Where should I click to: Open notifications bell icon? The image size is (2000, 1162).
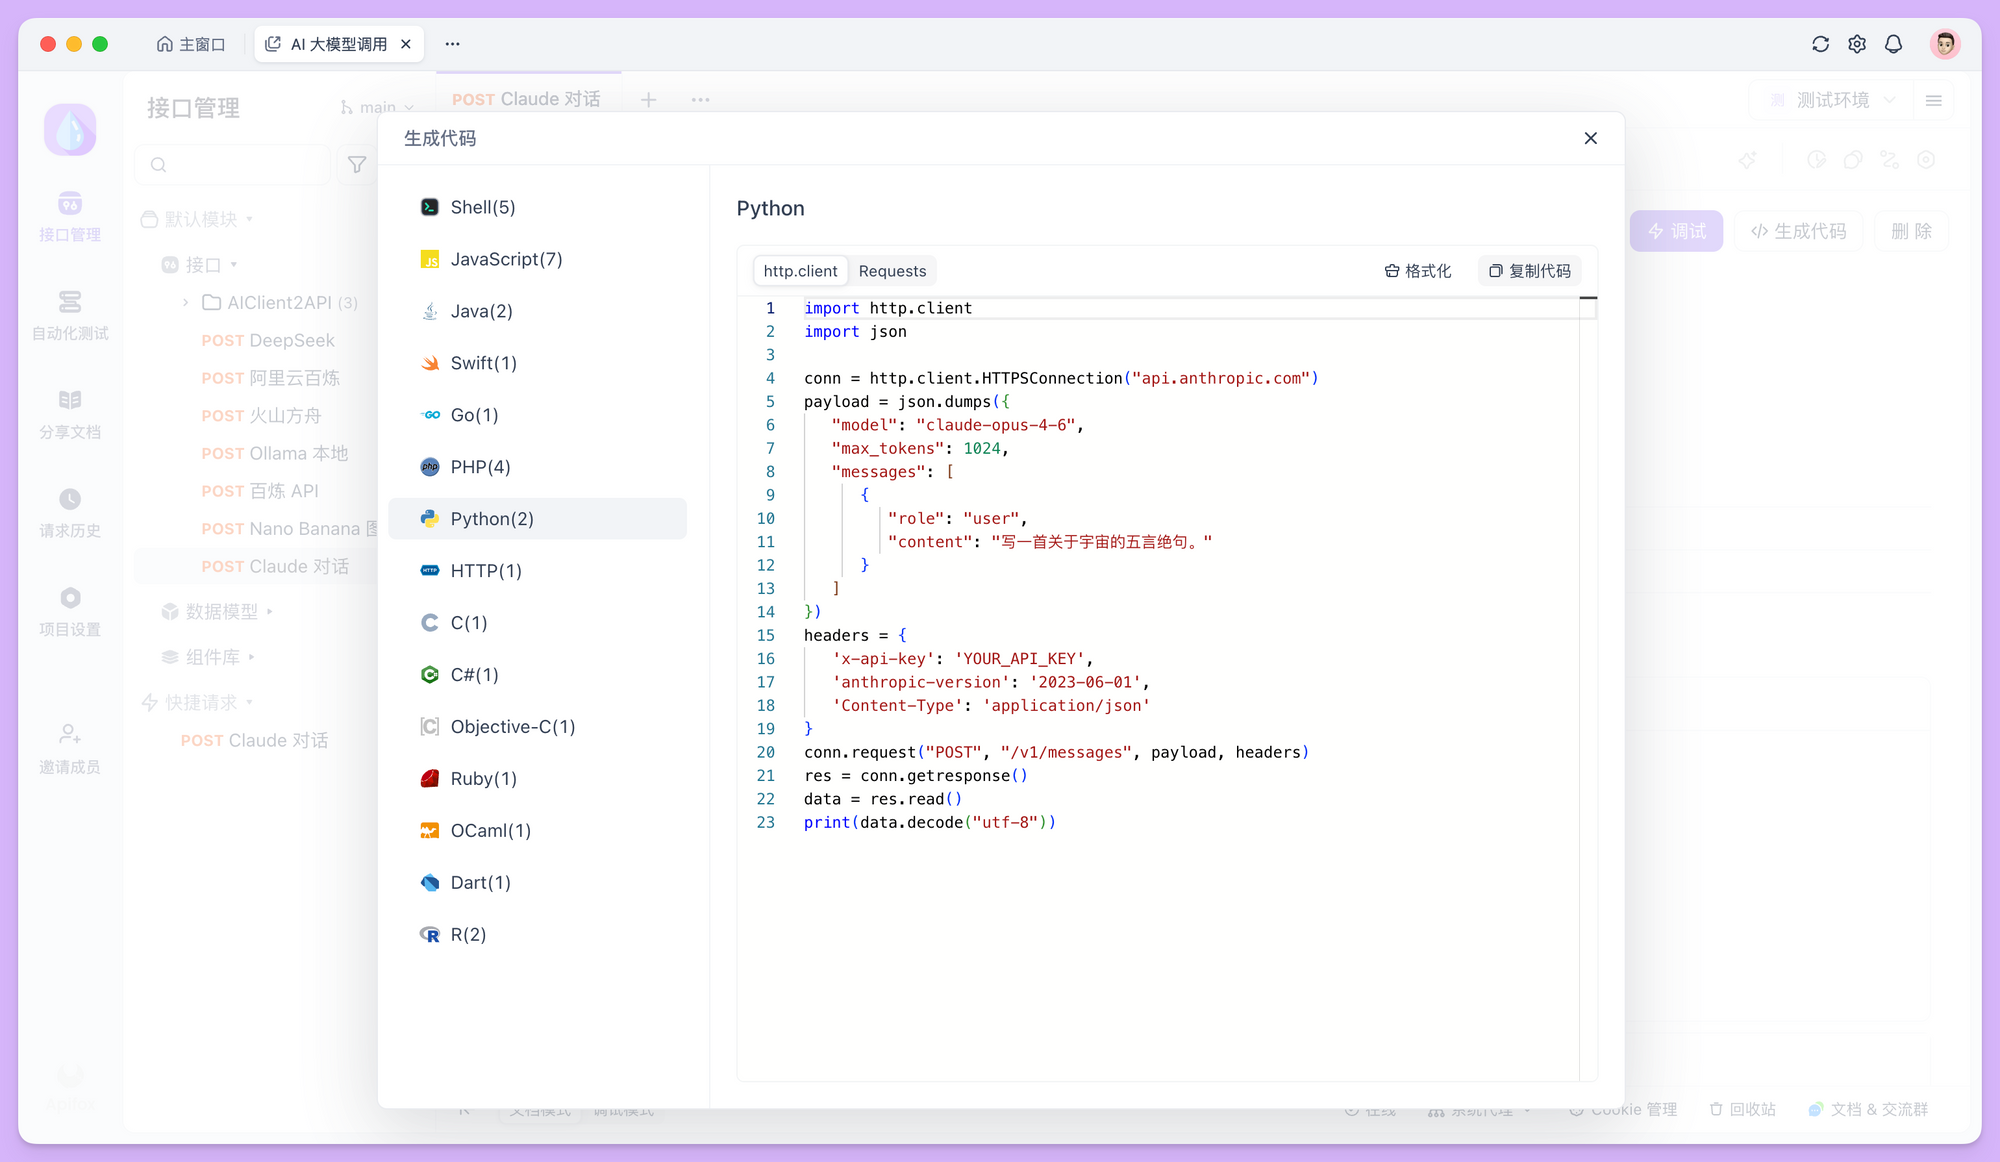click(x=1893, y=44)
